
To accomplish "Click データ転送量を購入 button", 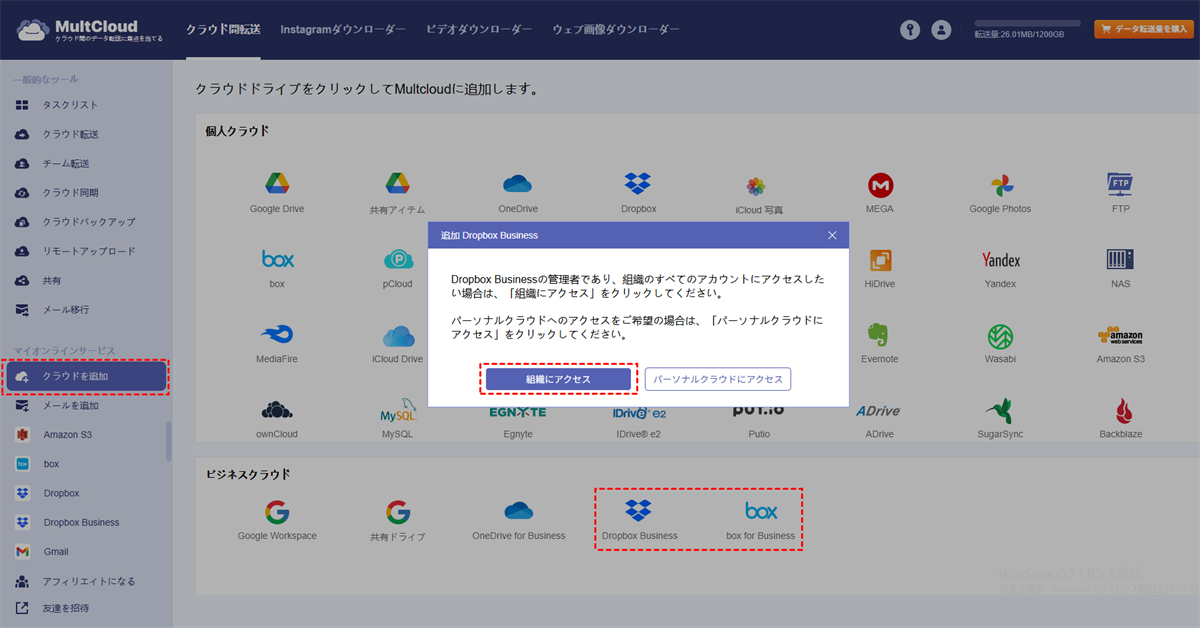I will [x=1143, y=30].
